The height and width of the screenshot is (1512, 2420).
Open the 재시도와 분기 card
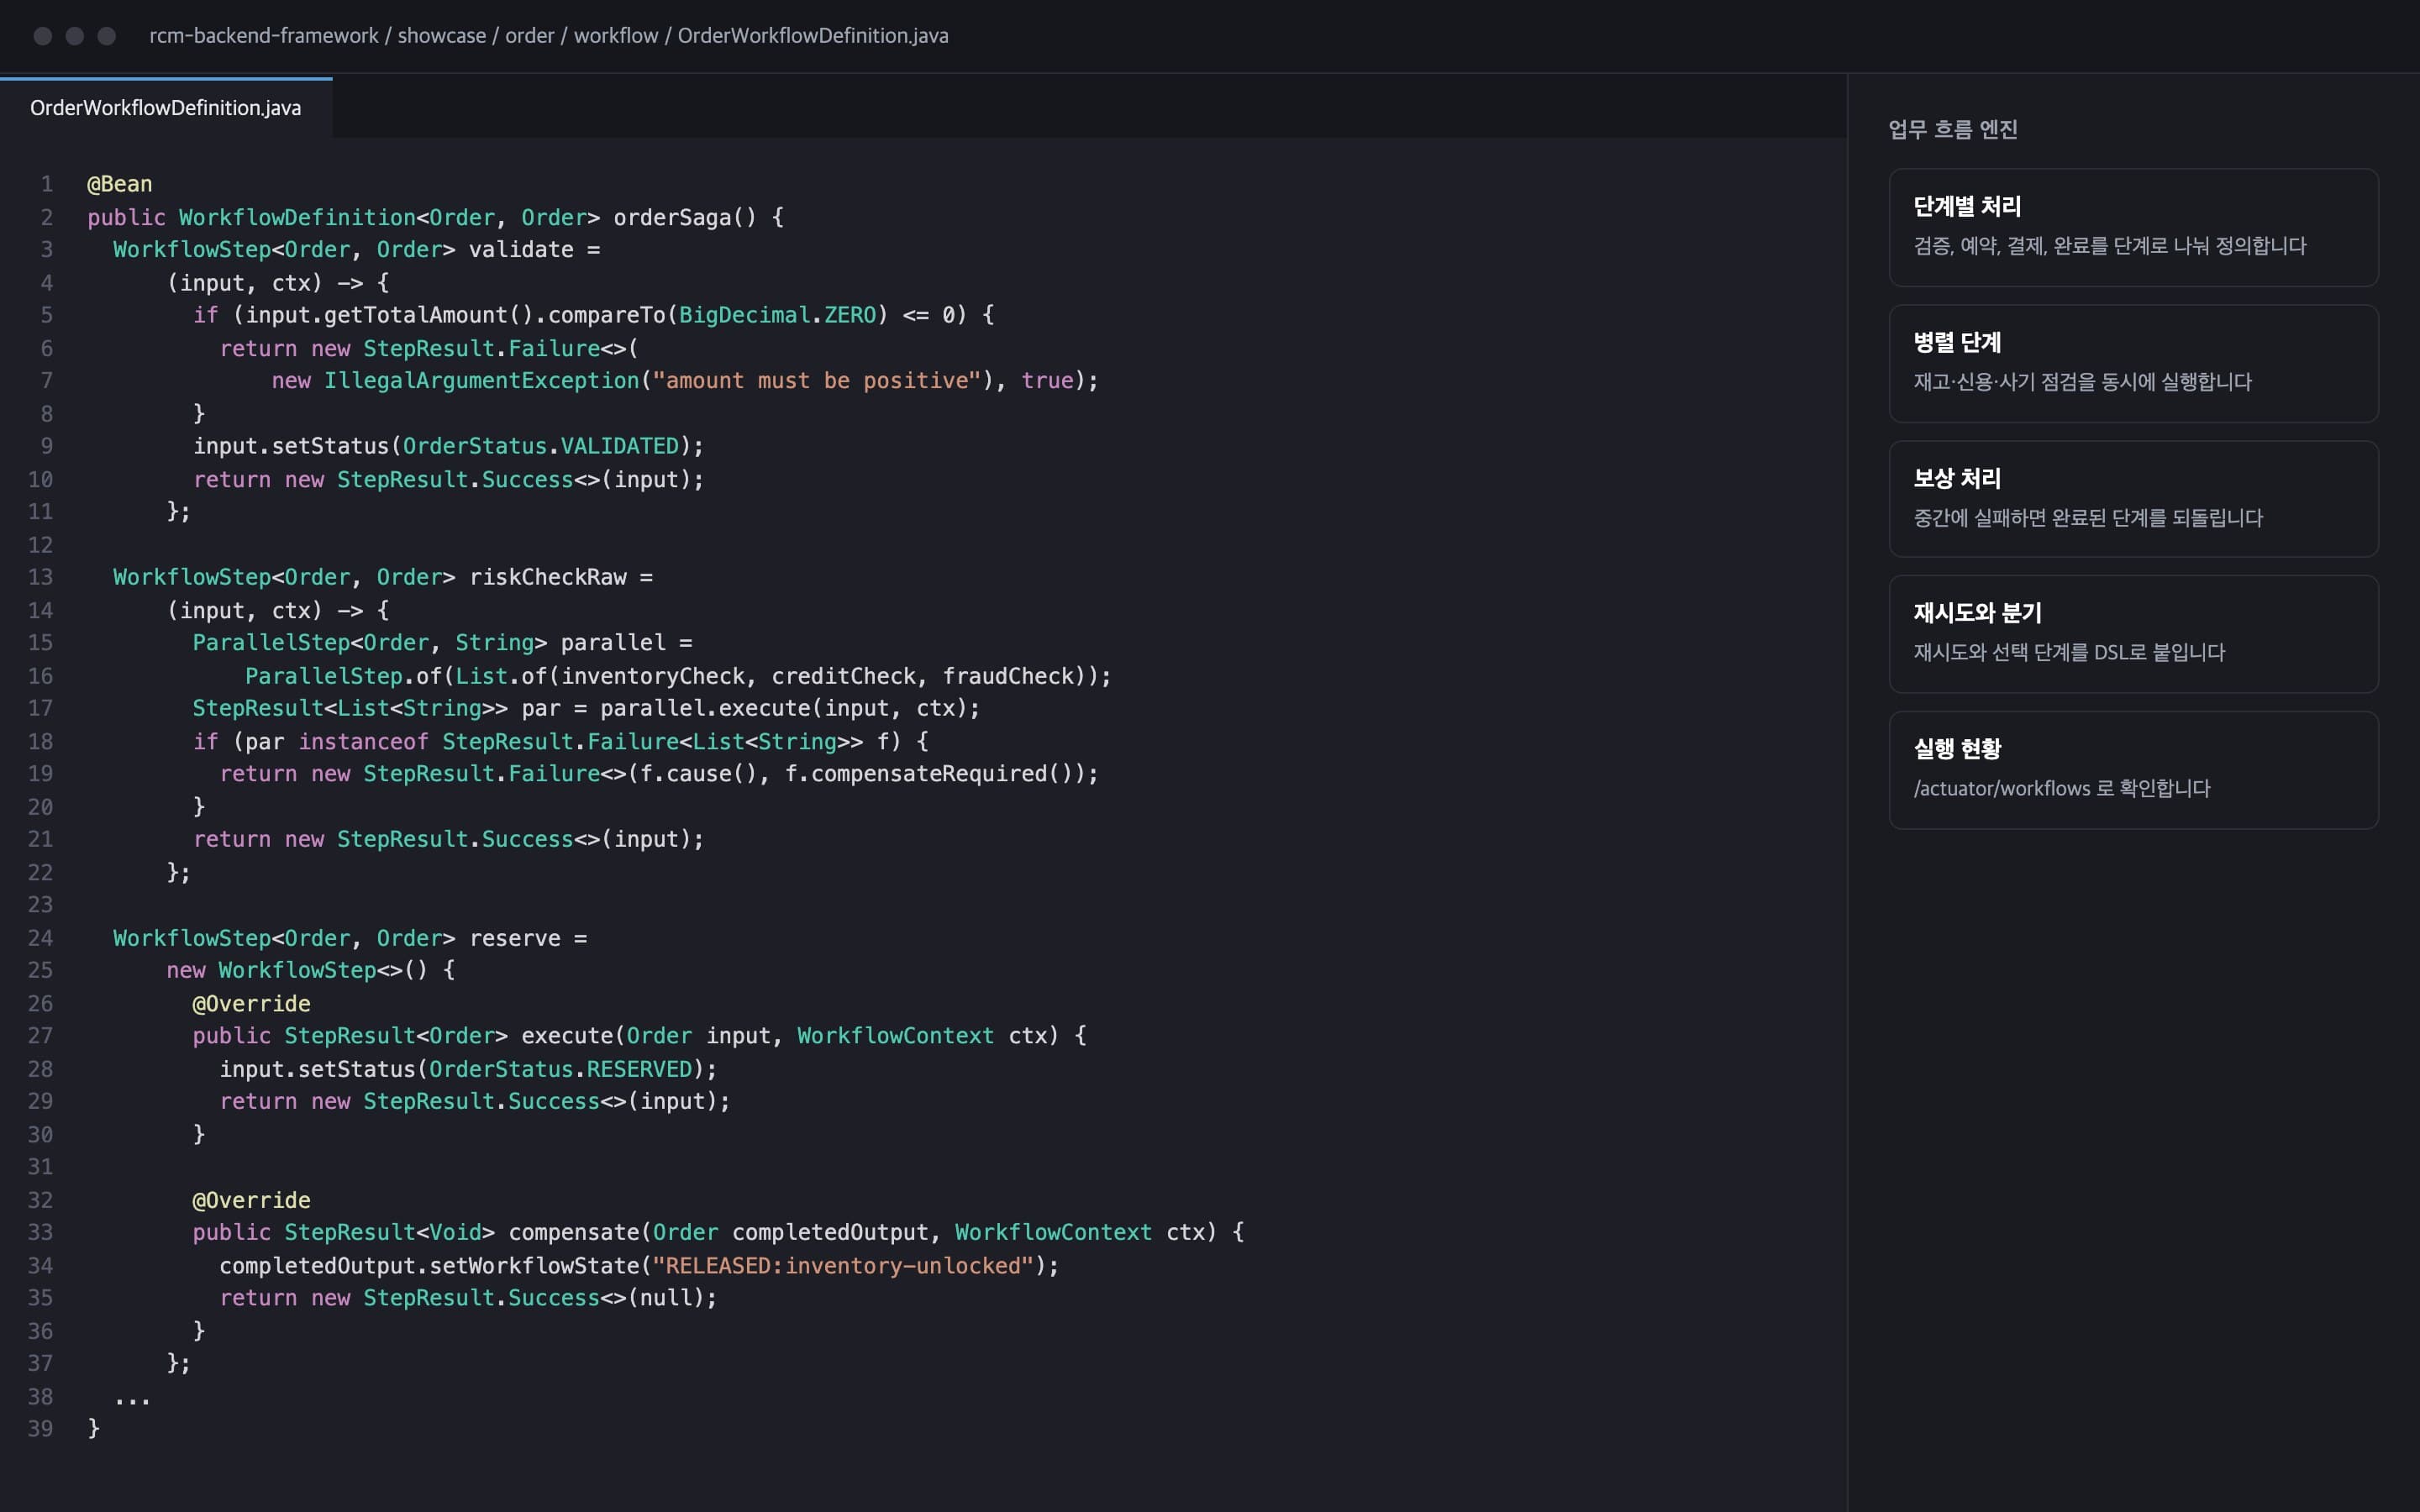pos(2133,633)
